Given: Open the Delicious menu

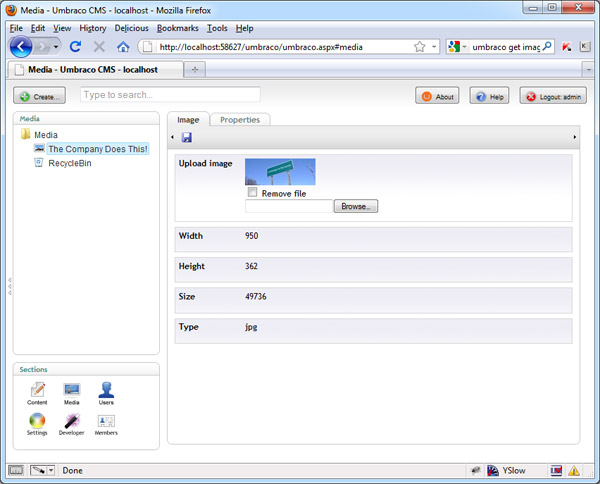Looking at the screenshot, I should [131, 28].
